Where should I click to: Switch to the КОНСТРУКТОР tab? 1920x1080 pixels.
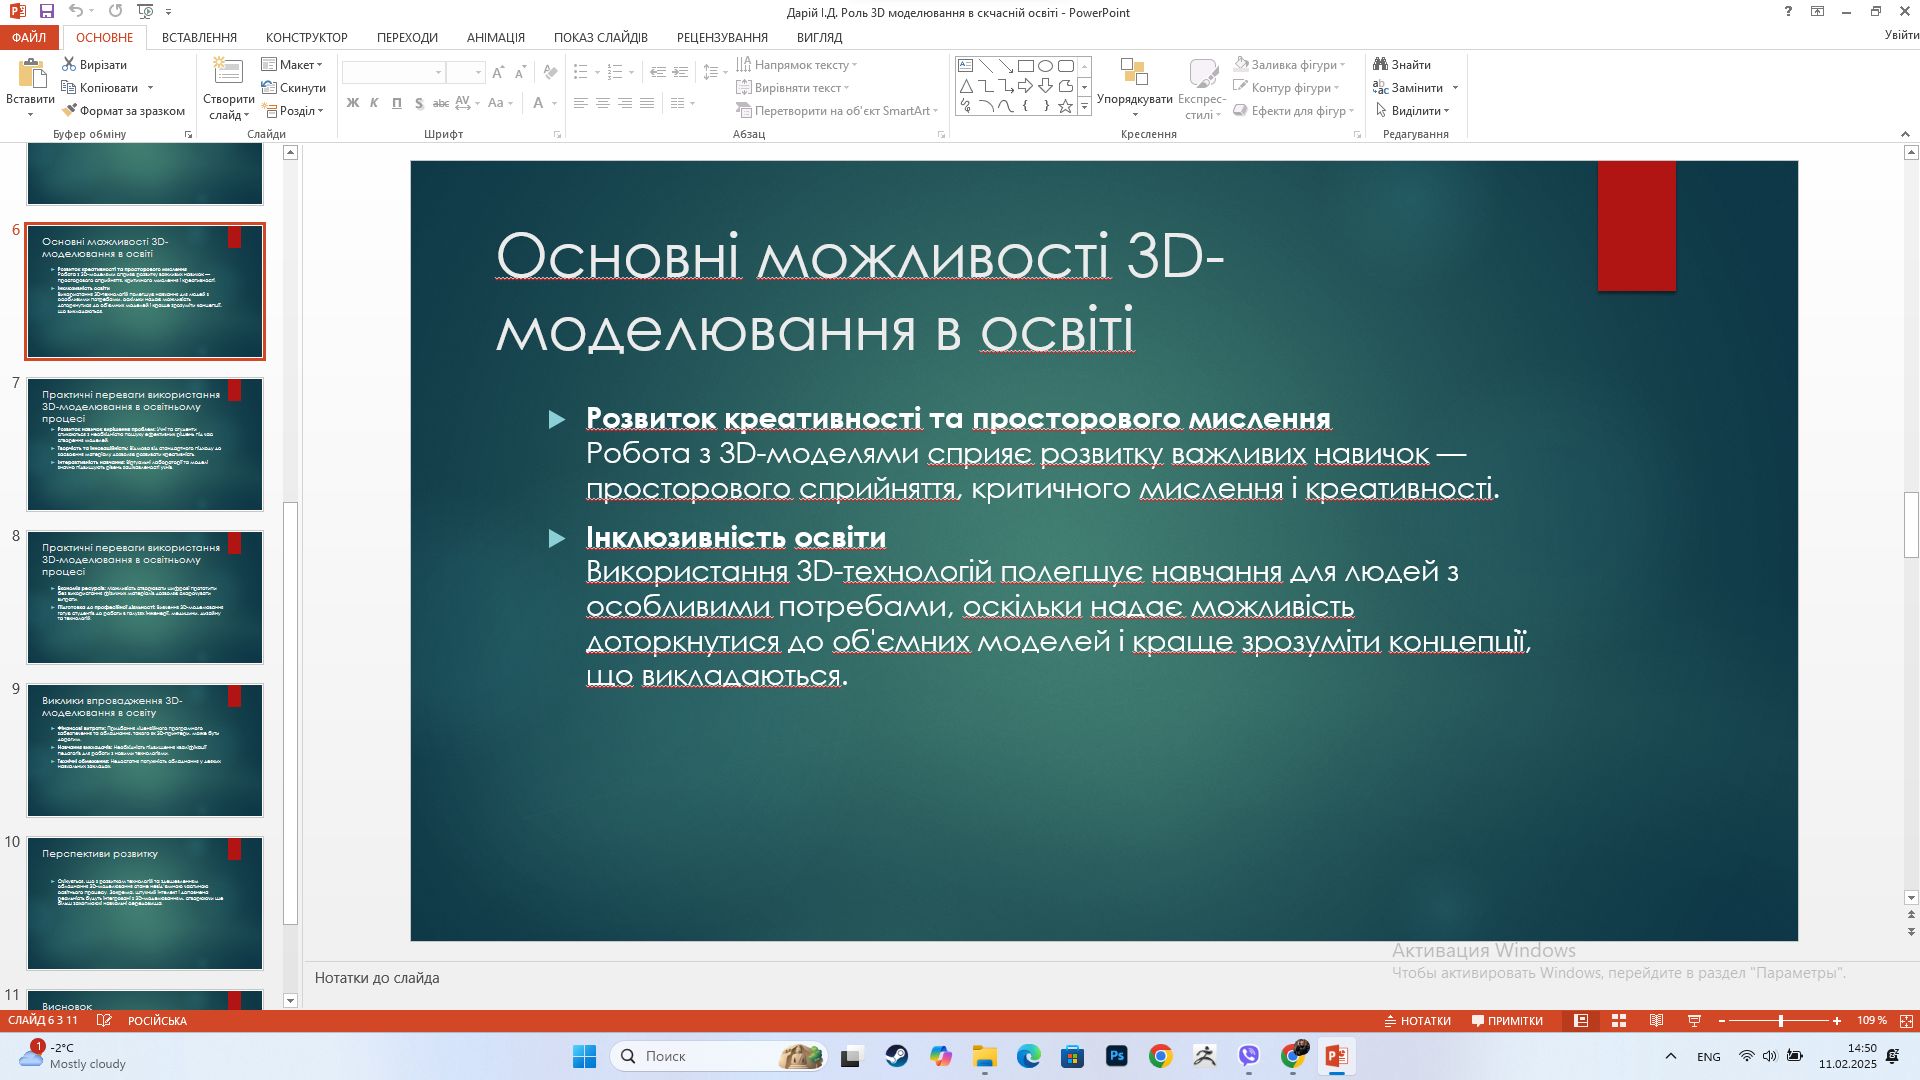(x=306, y=38)
